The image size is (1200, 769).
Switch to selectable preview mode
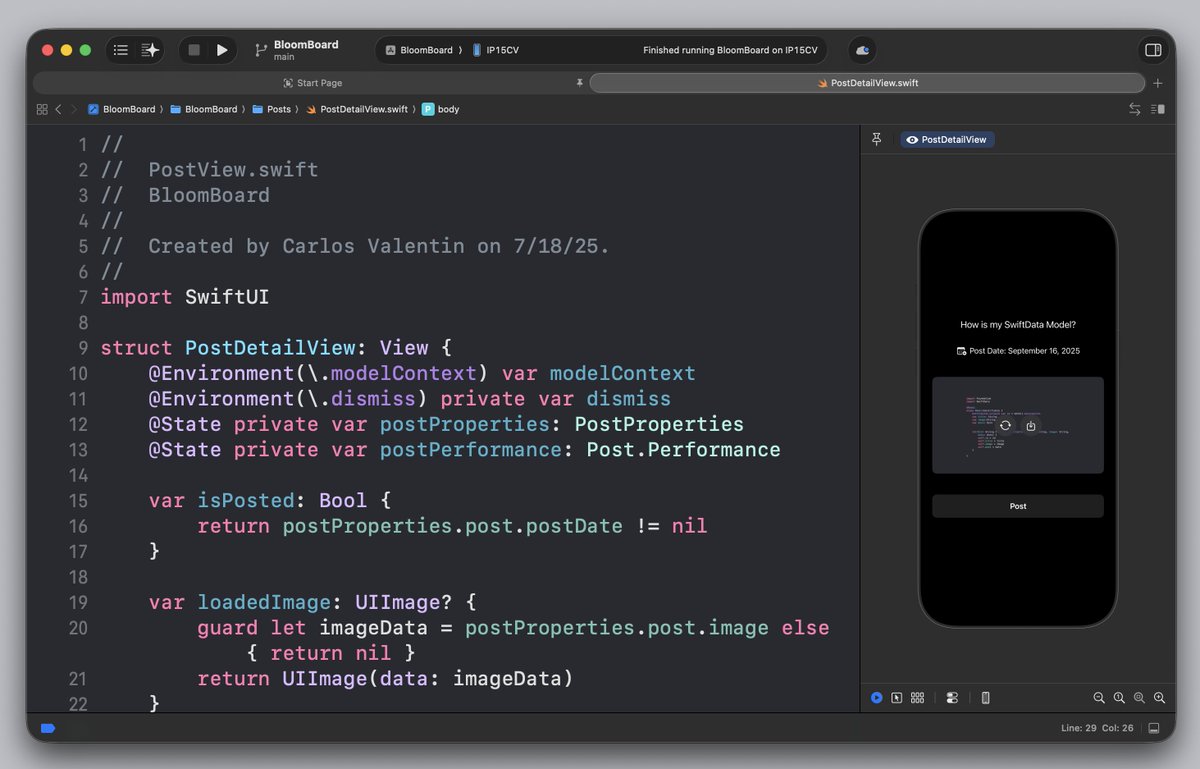(x=897, y=698)
